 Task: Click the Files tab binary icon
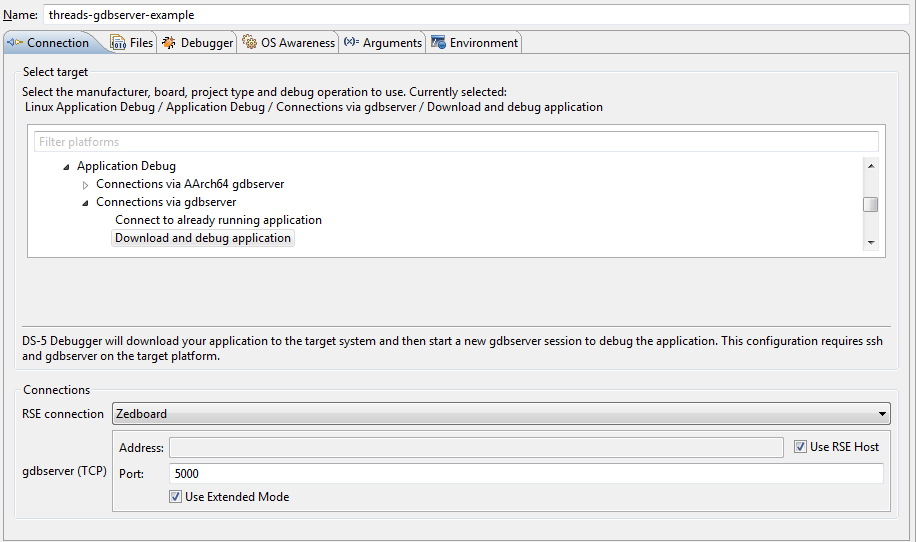(x=118, y=43)
